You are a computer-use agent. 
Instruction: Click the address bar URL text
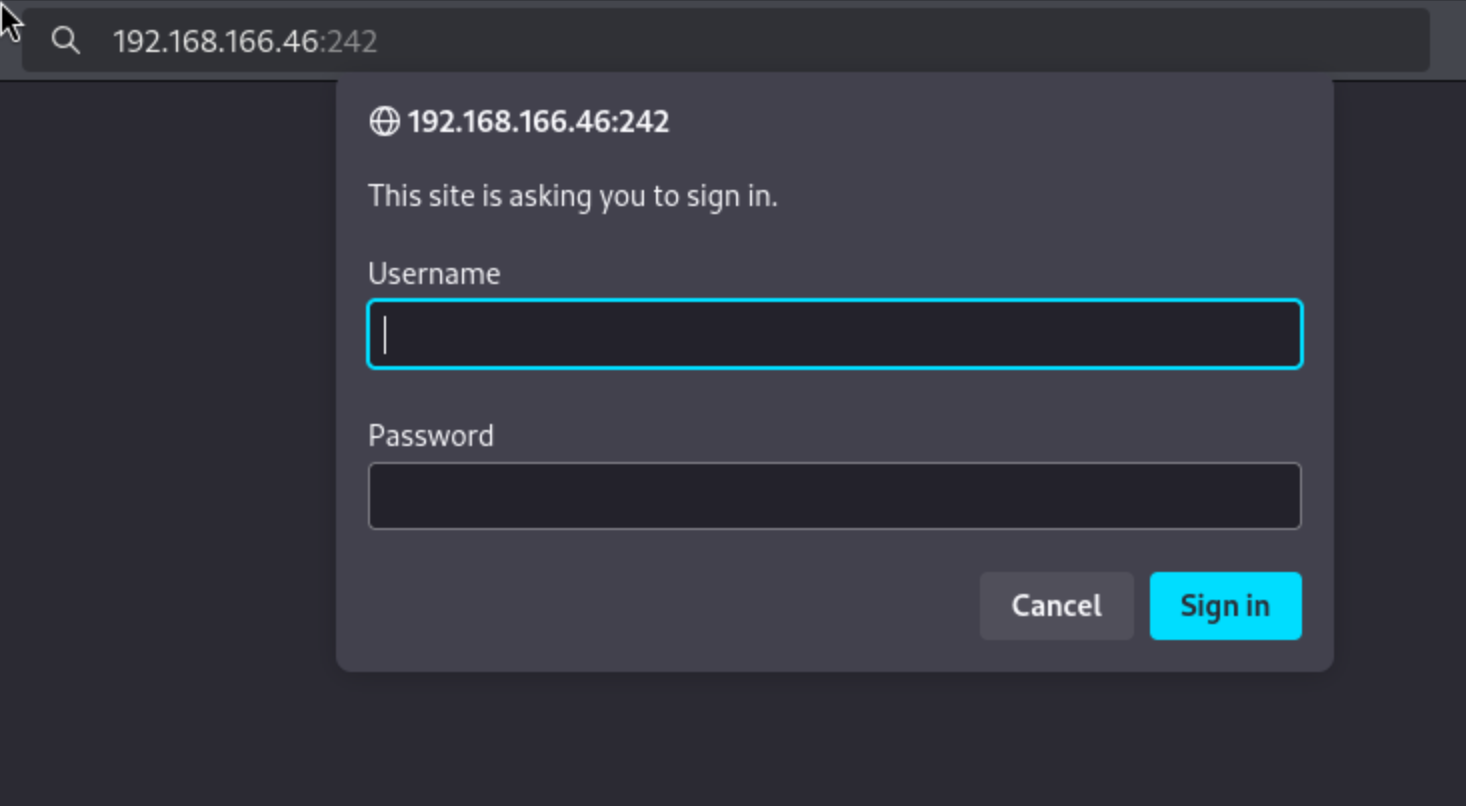215,41
